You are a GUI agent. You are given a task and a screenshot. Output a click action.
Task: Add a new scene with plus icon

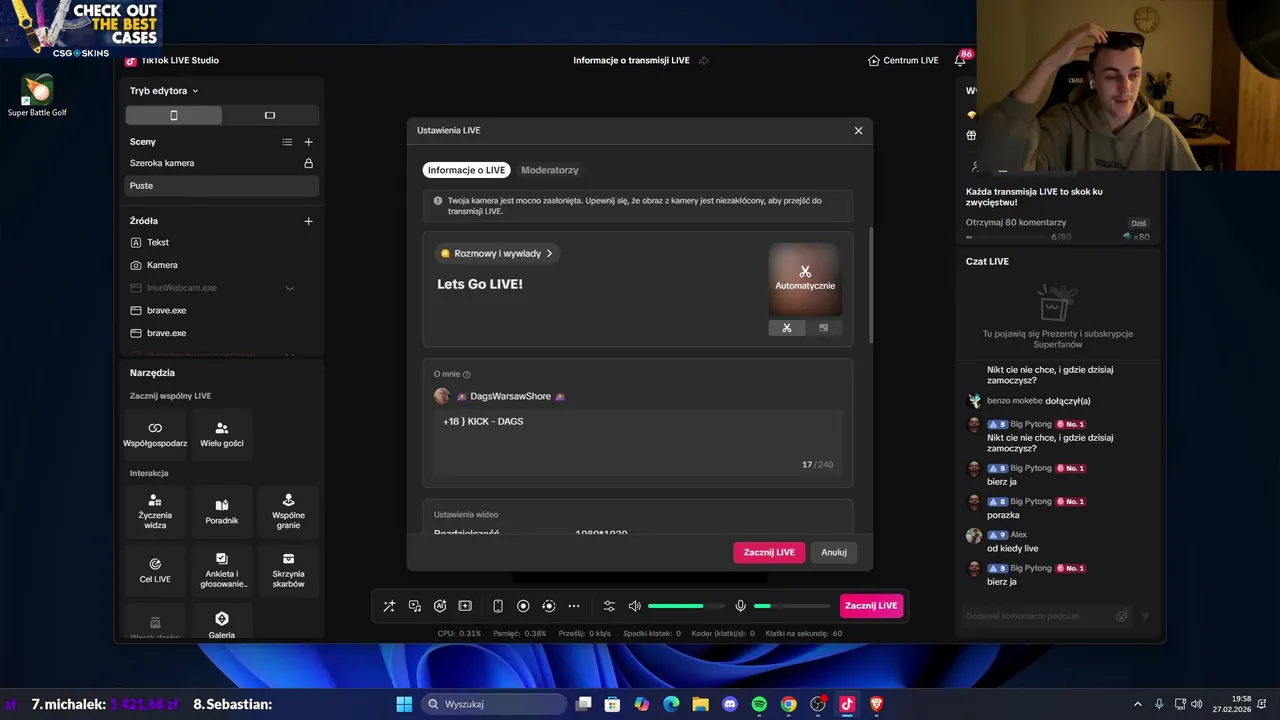point(308,142)
